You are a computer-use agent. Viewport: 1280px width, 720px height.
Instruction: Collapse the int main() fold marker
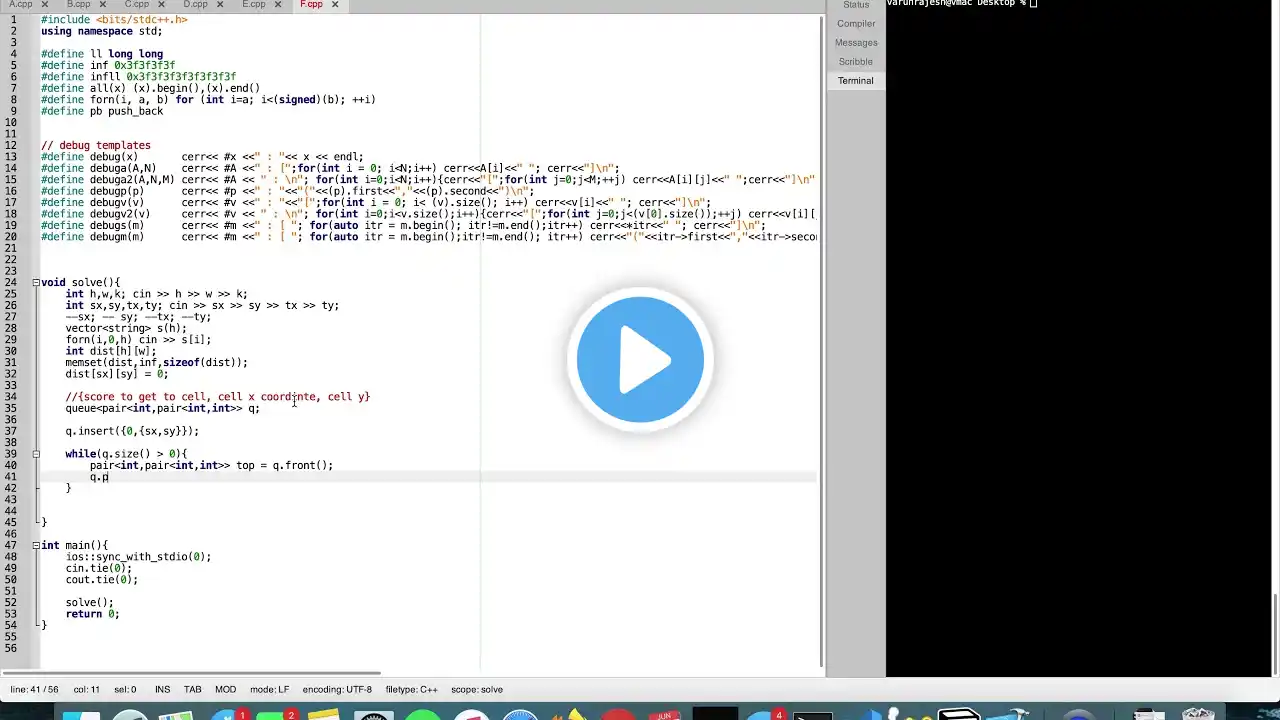click(36, 546)
